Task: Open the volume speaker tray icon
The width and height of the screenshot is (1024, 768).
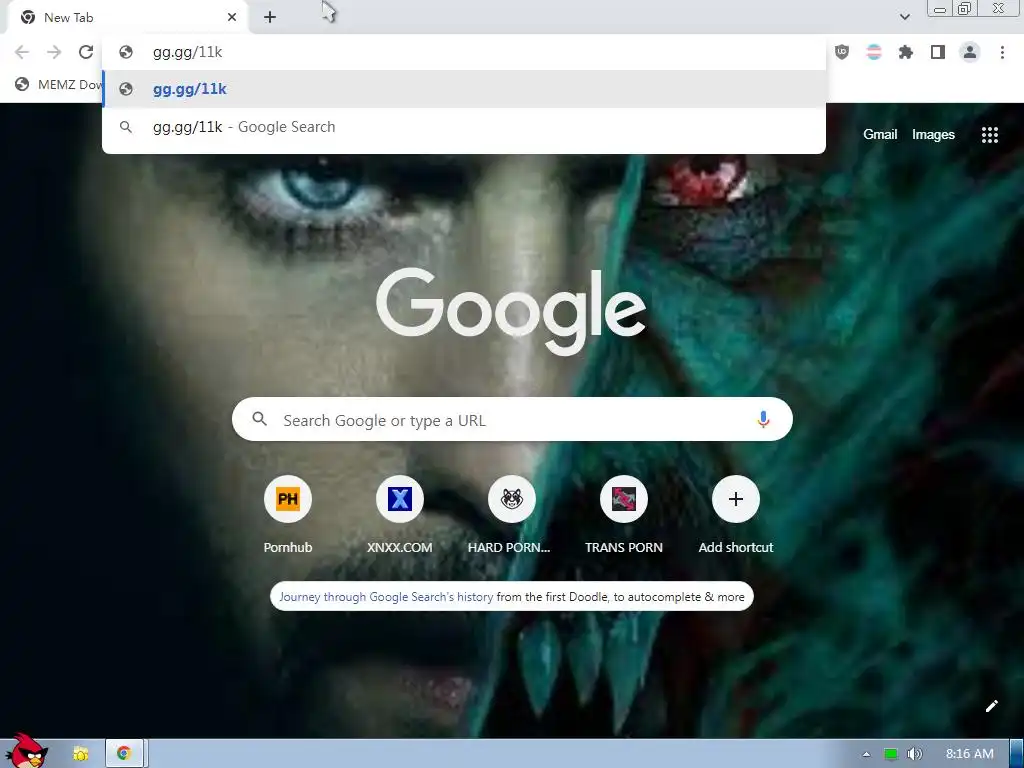Action: point(915,754)
